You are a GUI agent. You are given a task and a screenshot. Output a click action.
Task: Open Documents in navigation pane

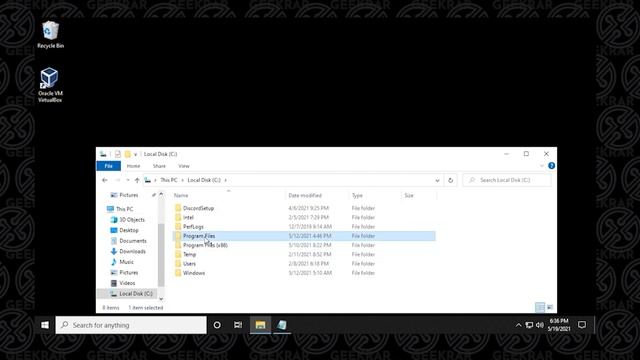(x=133, y=241)
